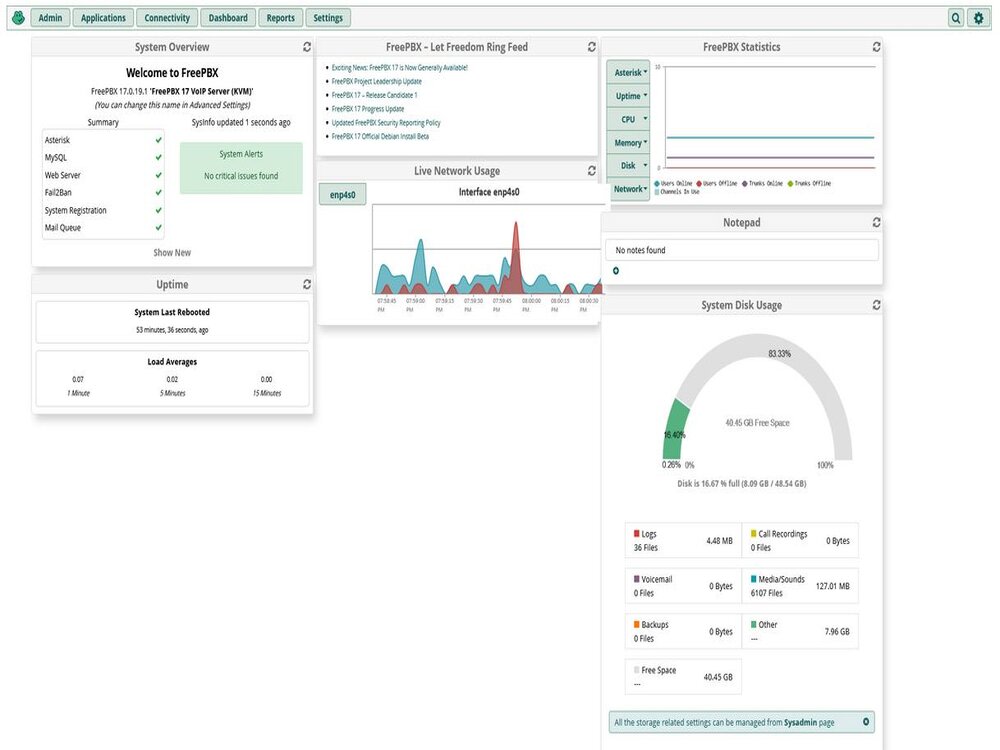This screenshot has height=750, width=1000.
Task: Click the add note circle icon in Notepad
Action: click(615, 270)
